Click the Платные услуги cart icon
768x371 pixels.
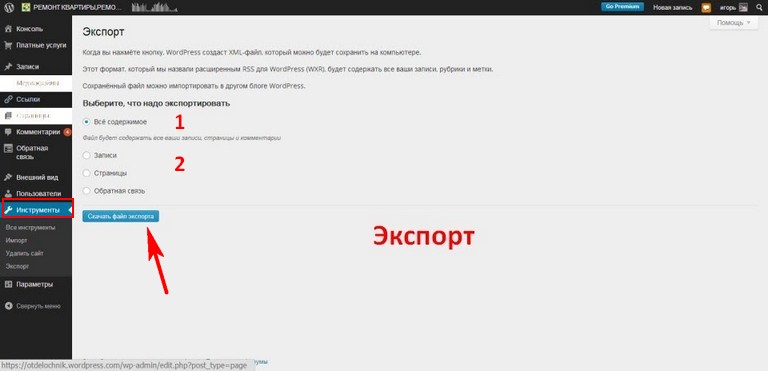point(8,45)
